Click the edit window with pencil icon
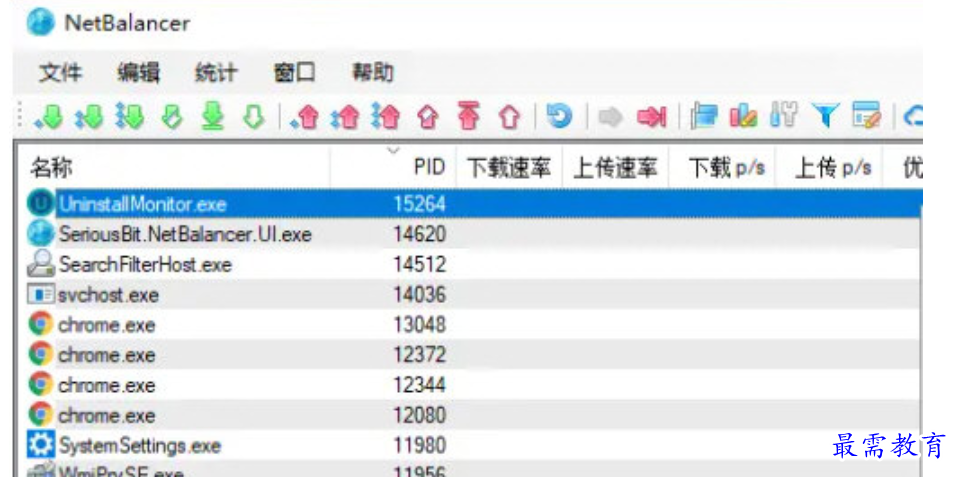This screenshot has width=954, height=477. point(866,115)
